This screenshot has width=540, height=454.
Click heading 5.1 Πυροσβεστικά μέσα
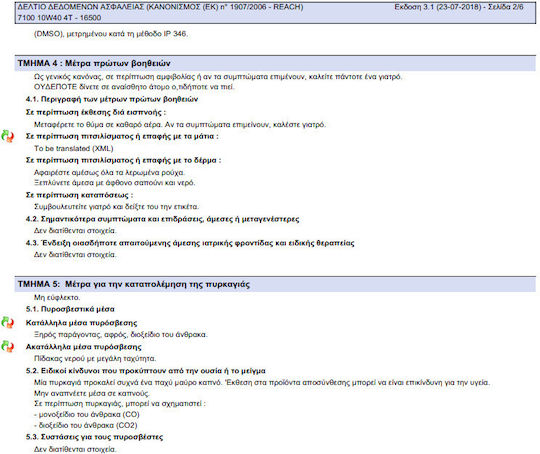click(x=70, y=309)
